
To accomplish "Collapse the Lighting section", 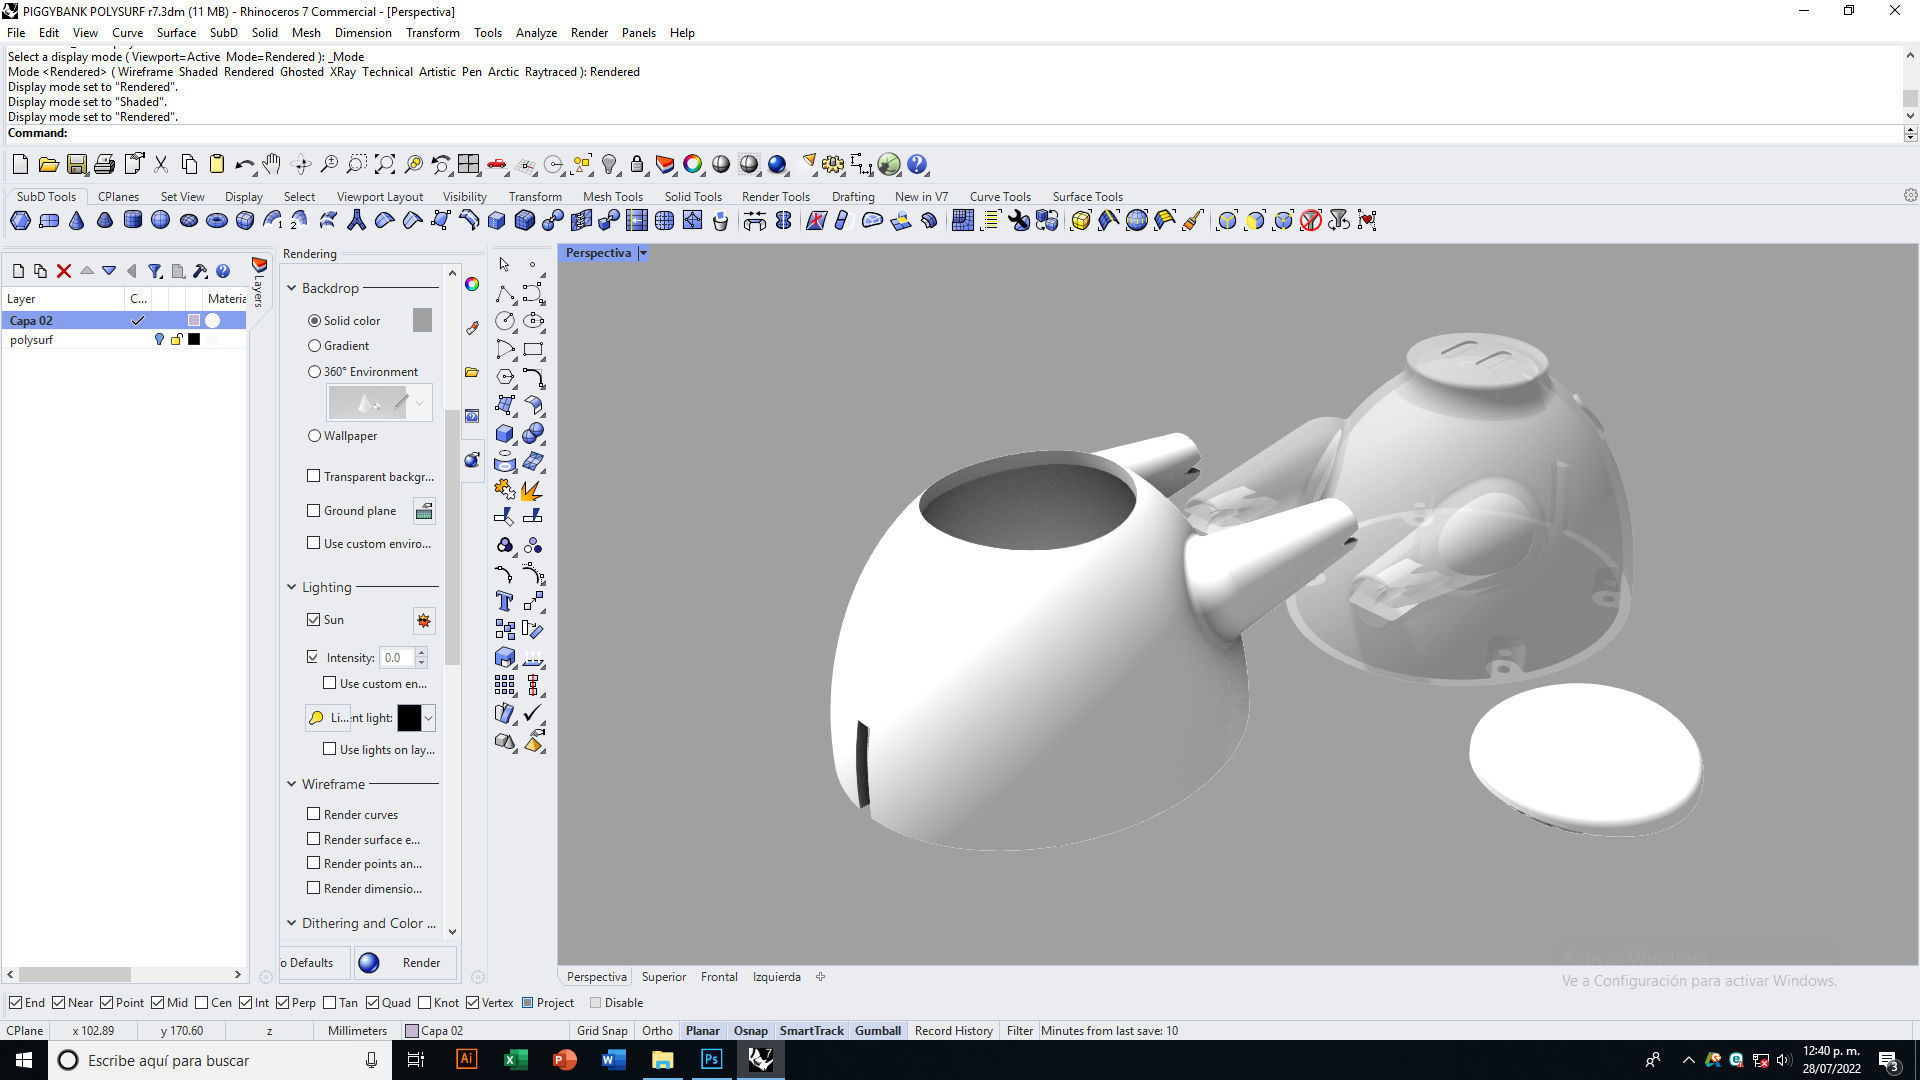I will tap(292, 587).
